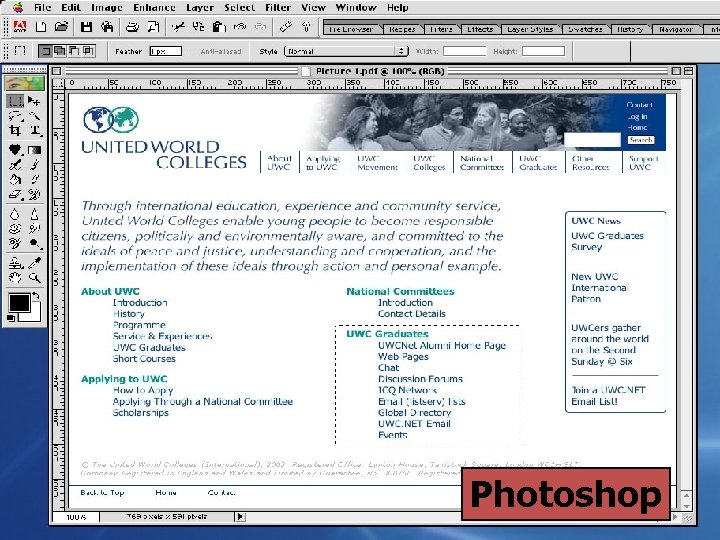Open the Window menu
The image size is (720, 540).
[x=356, y=7]
